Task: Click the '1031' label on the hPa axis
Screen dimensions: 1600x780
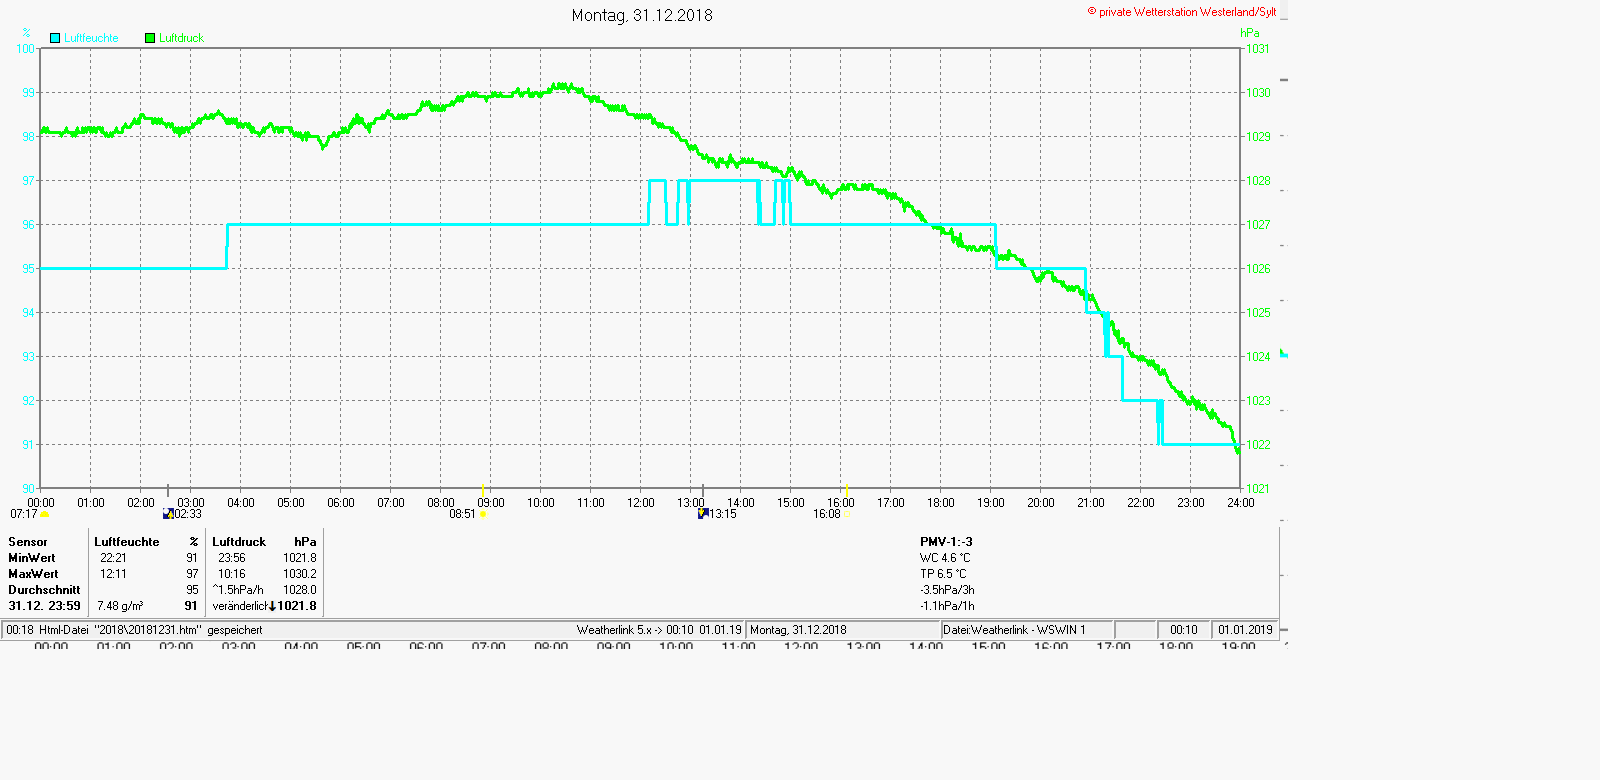Action: [1258, 49]
